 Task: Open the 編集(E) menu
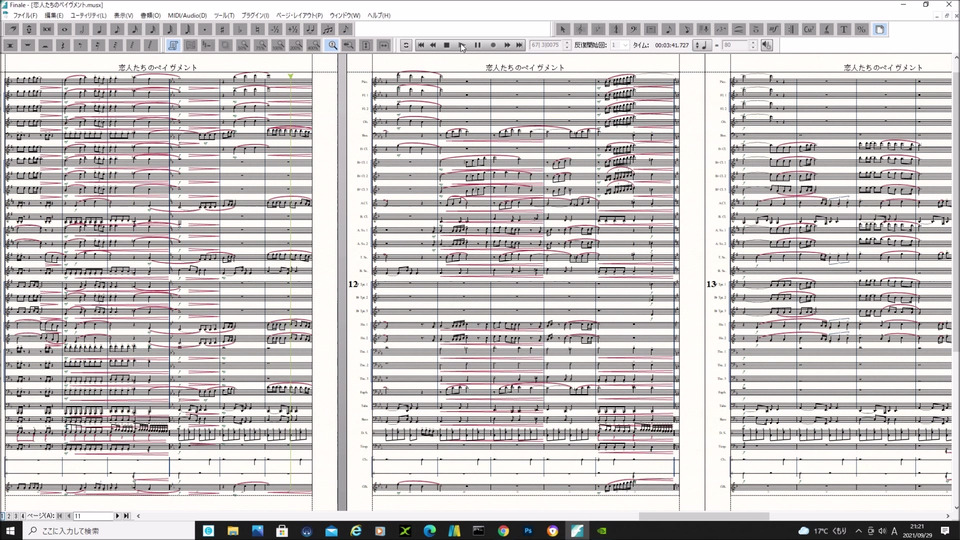[x=54, y=15]
